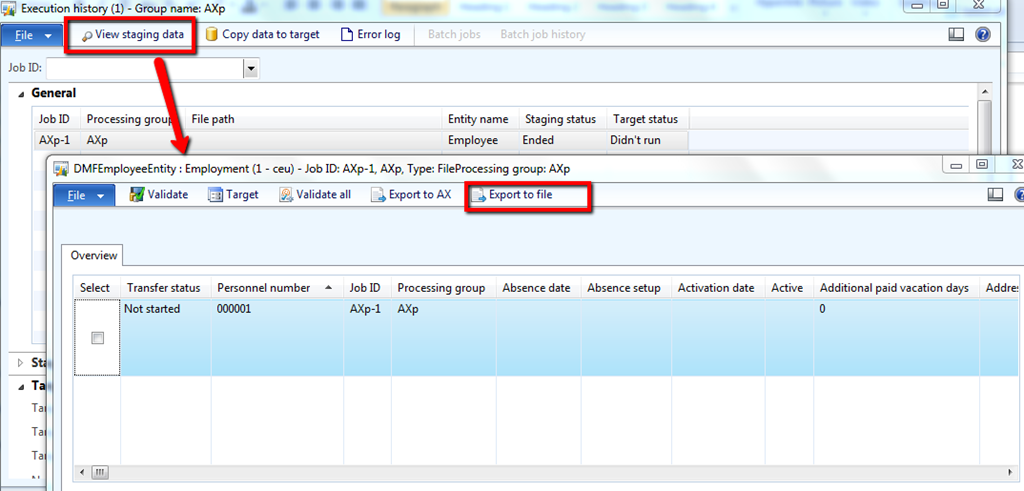
Task: Click Validate checkmark icon in staging window
Action: 136,195
